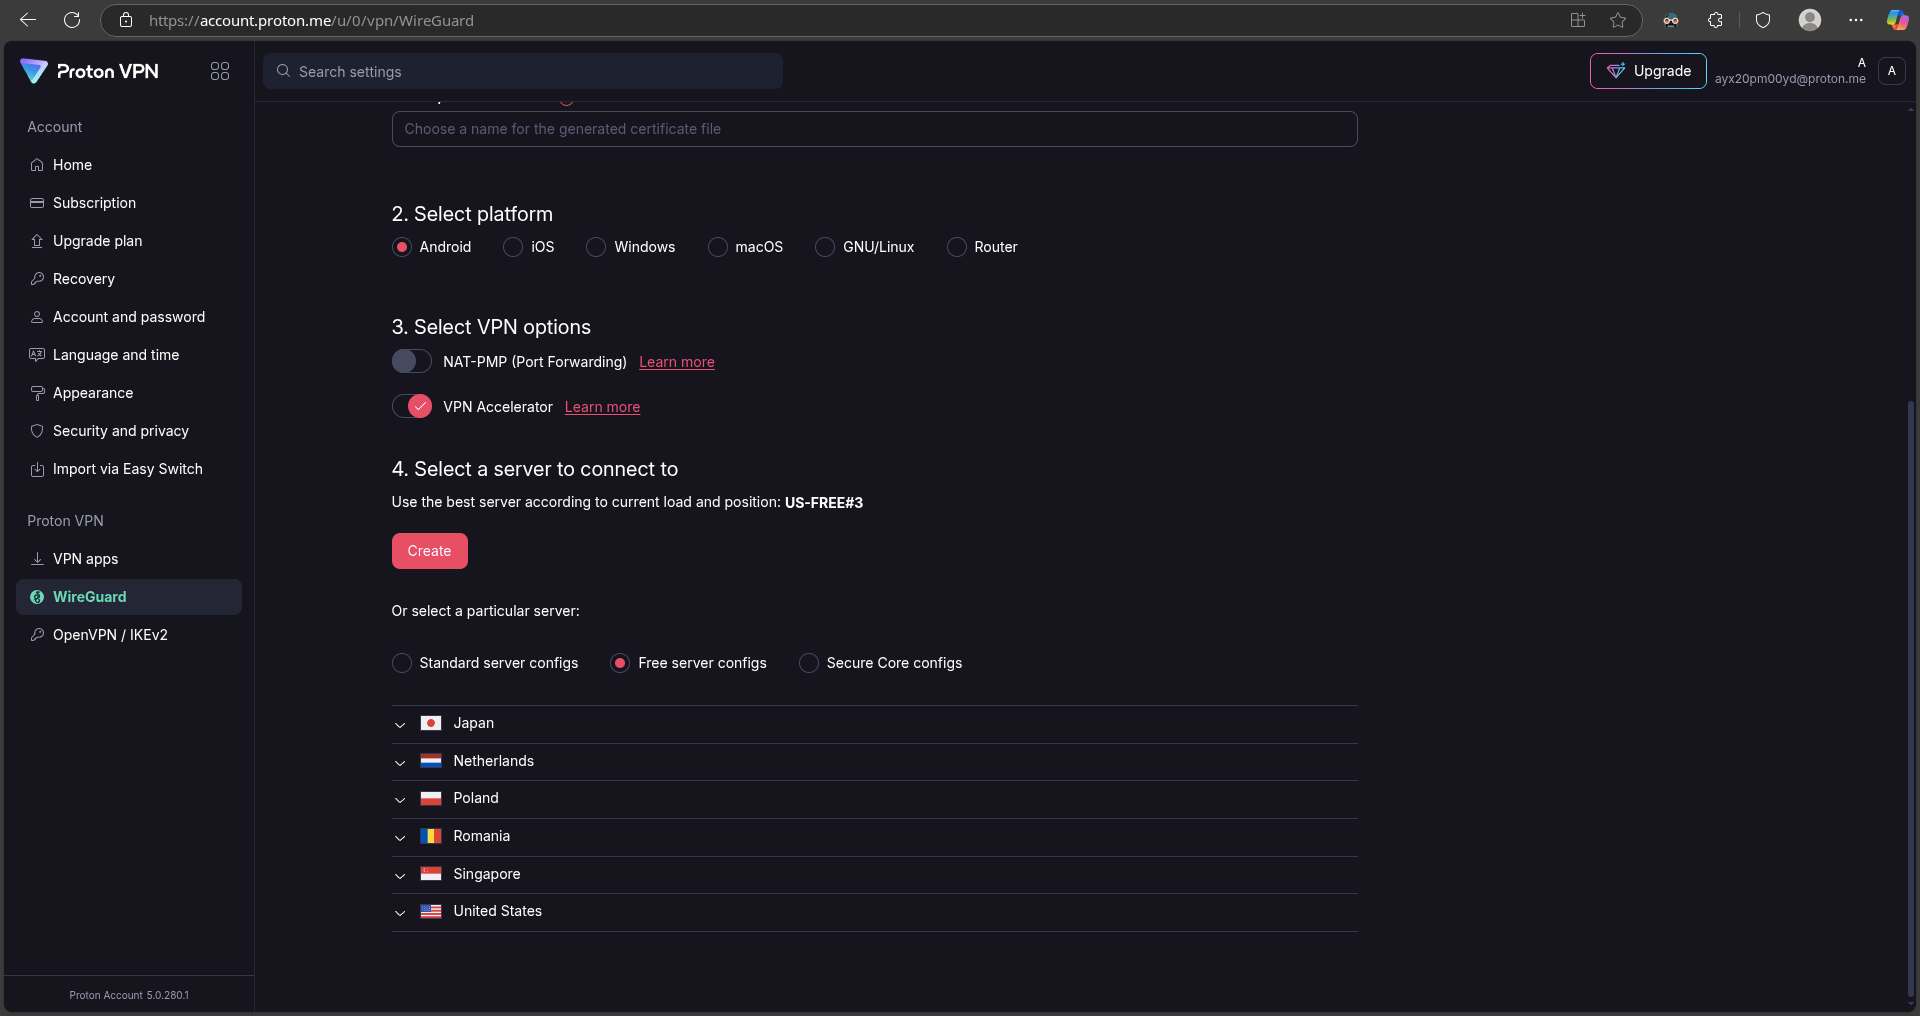Expand the Singapore server list
This screenshot has height=1016, width=1920.
[x=400, y=875]
